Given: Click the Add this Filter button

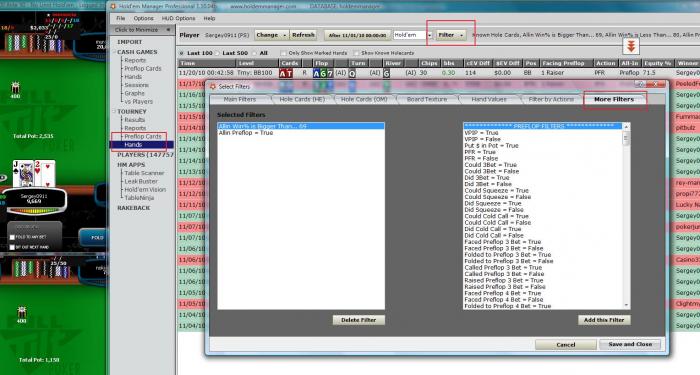Looking at the screenshot, I should [604, 320].
